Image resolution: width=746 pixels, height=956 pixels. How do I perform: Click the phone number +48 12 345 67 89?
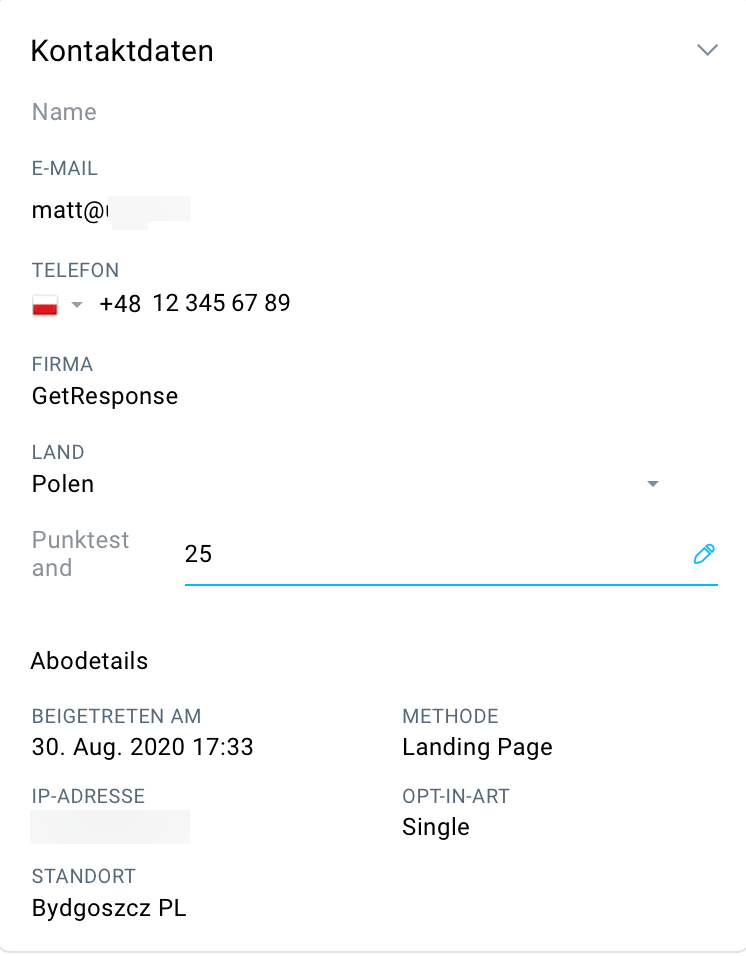tap(195, 303)
